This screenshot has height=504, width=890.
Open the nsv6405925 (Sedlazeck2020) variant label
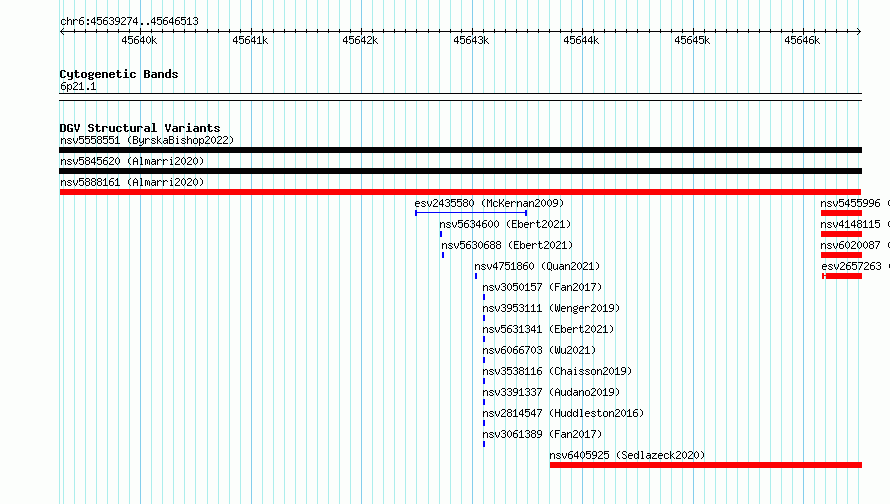click(x=627, y=455)
